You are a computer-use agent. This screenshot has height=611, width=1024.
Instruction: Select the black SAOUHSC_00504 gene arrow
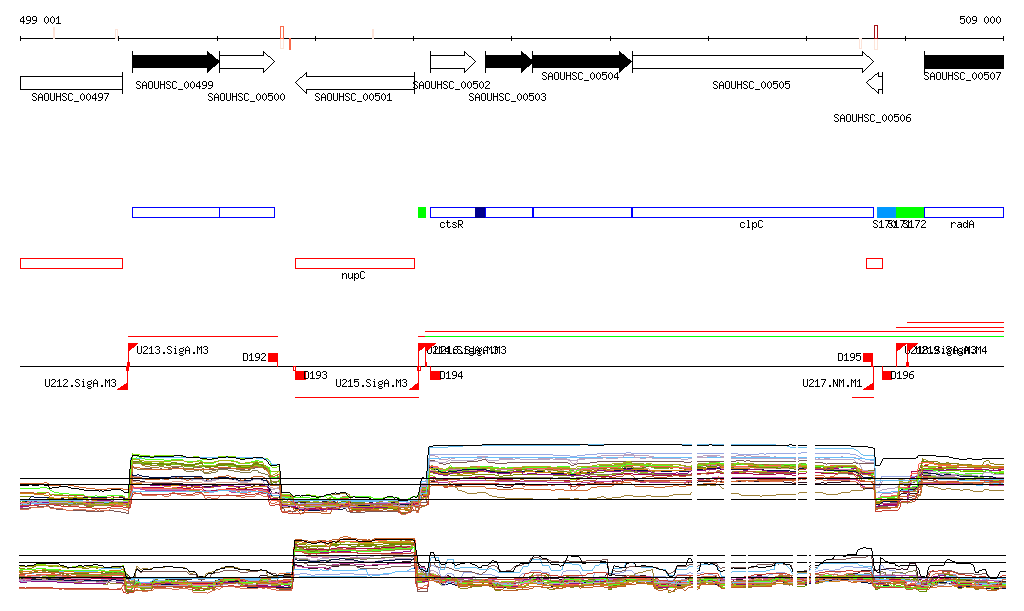[x=580, y=62]
